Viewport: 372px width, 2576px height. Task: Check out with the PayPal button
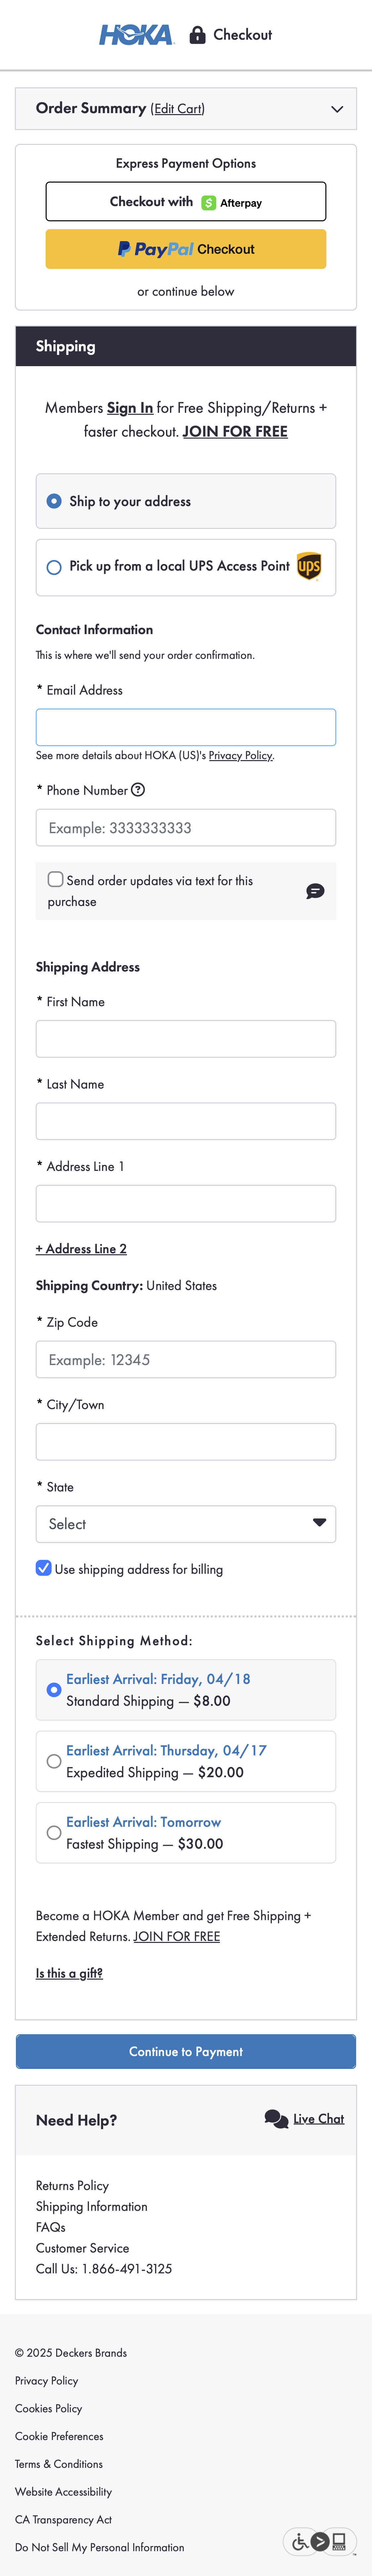pyautogui.click(x=186, y=249)
